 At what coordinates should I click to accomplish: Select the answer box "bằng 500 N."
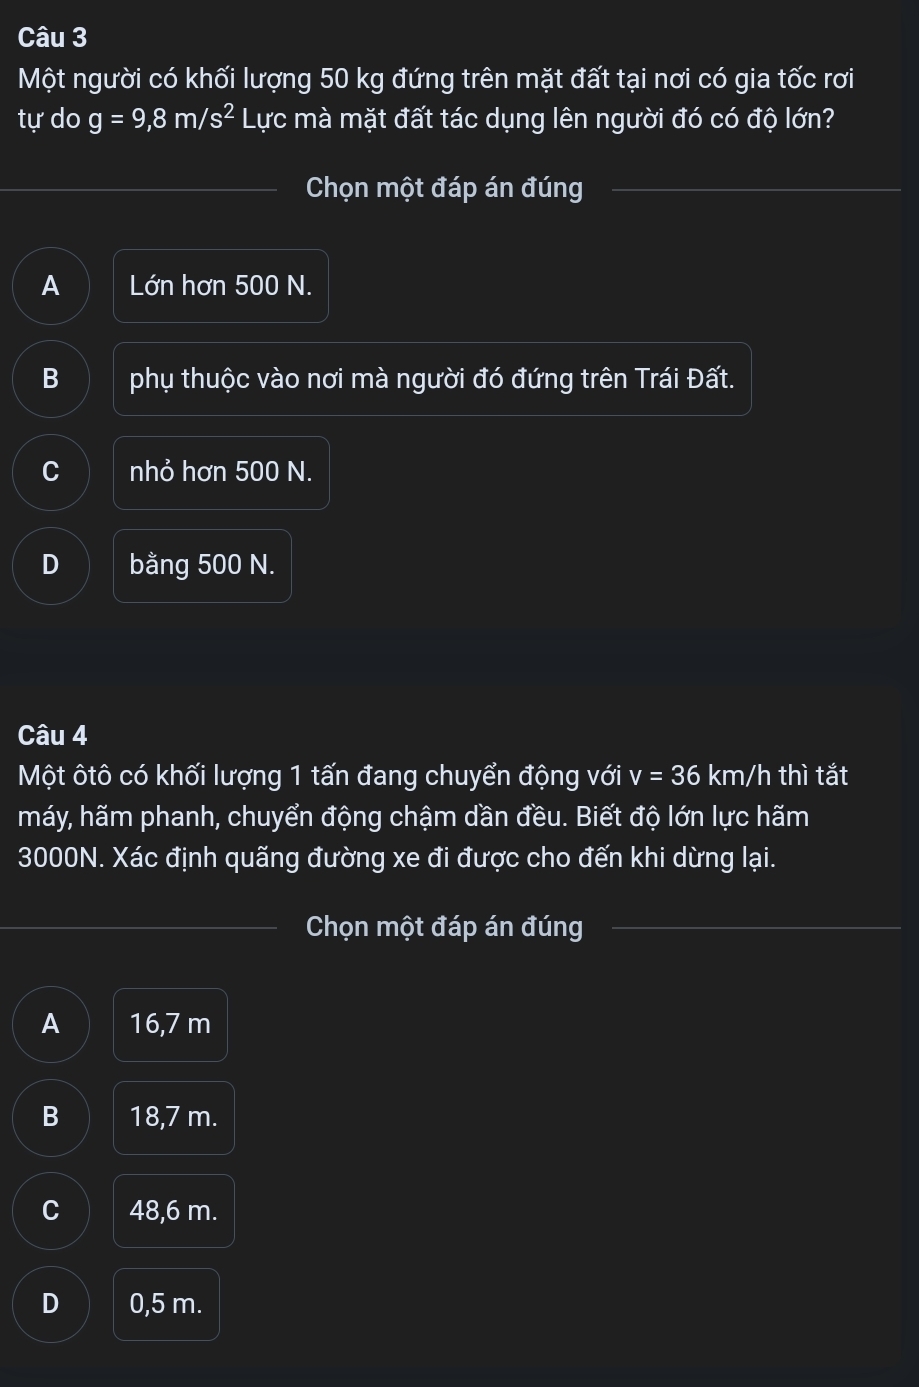202,566
